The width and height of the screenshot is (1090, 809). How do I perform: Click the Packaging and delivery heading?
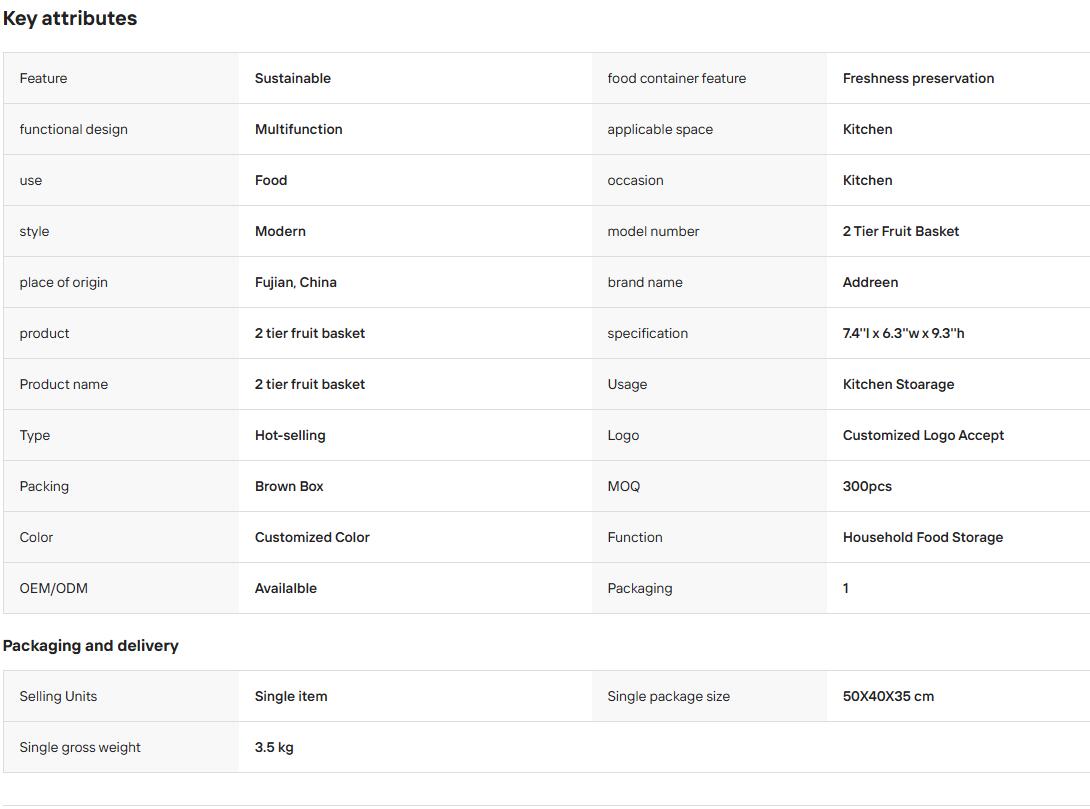tap(90, 646)
